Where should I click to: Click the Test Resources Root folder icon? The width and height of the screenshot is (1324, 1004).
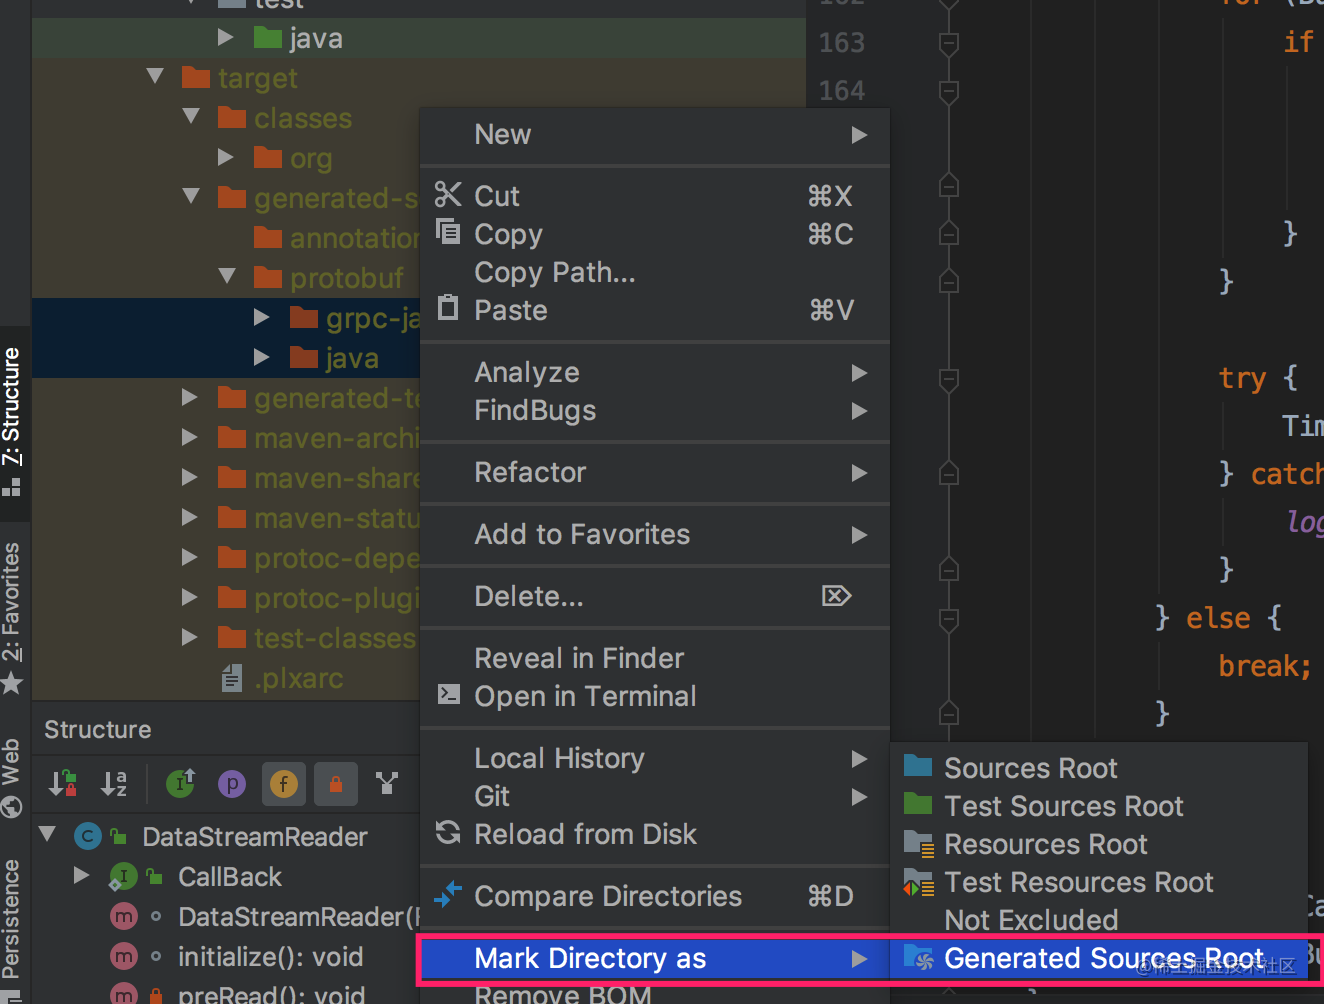(x=918, y=882)
